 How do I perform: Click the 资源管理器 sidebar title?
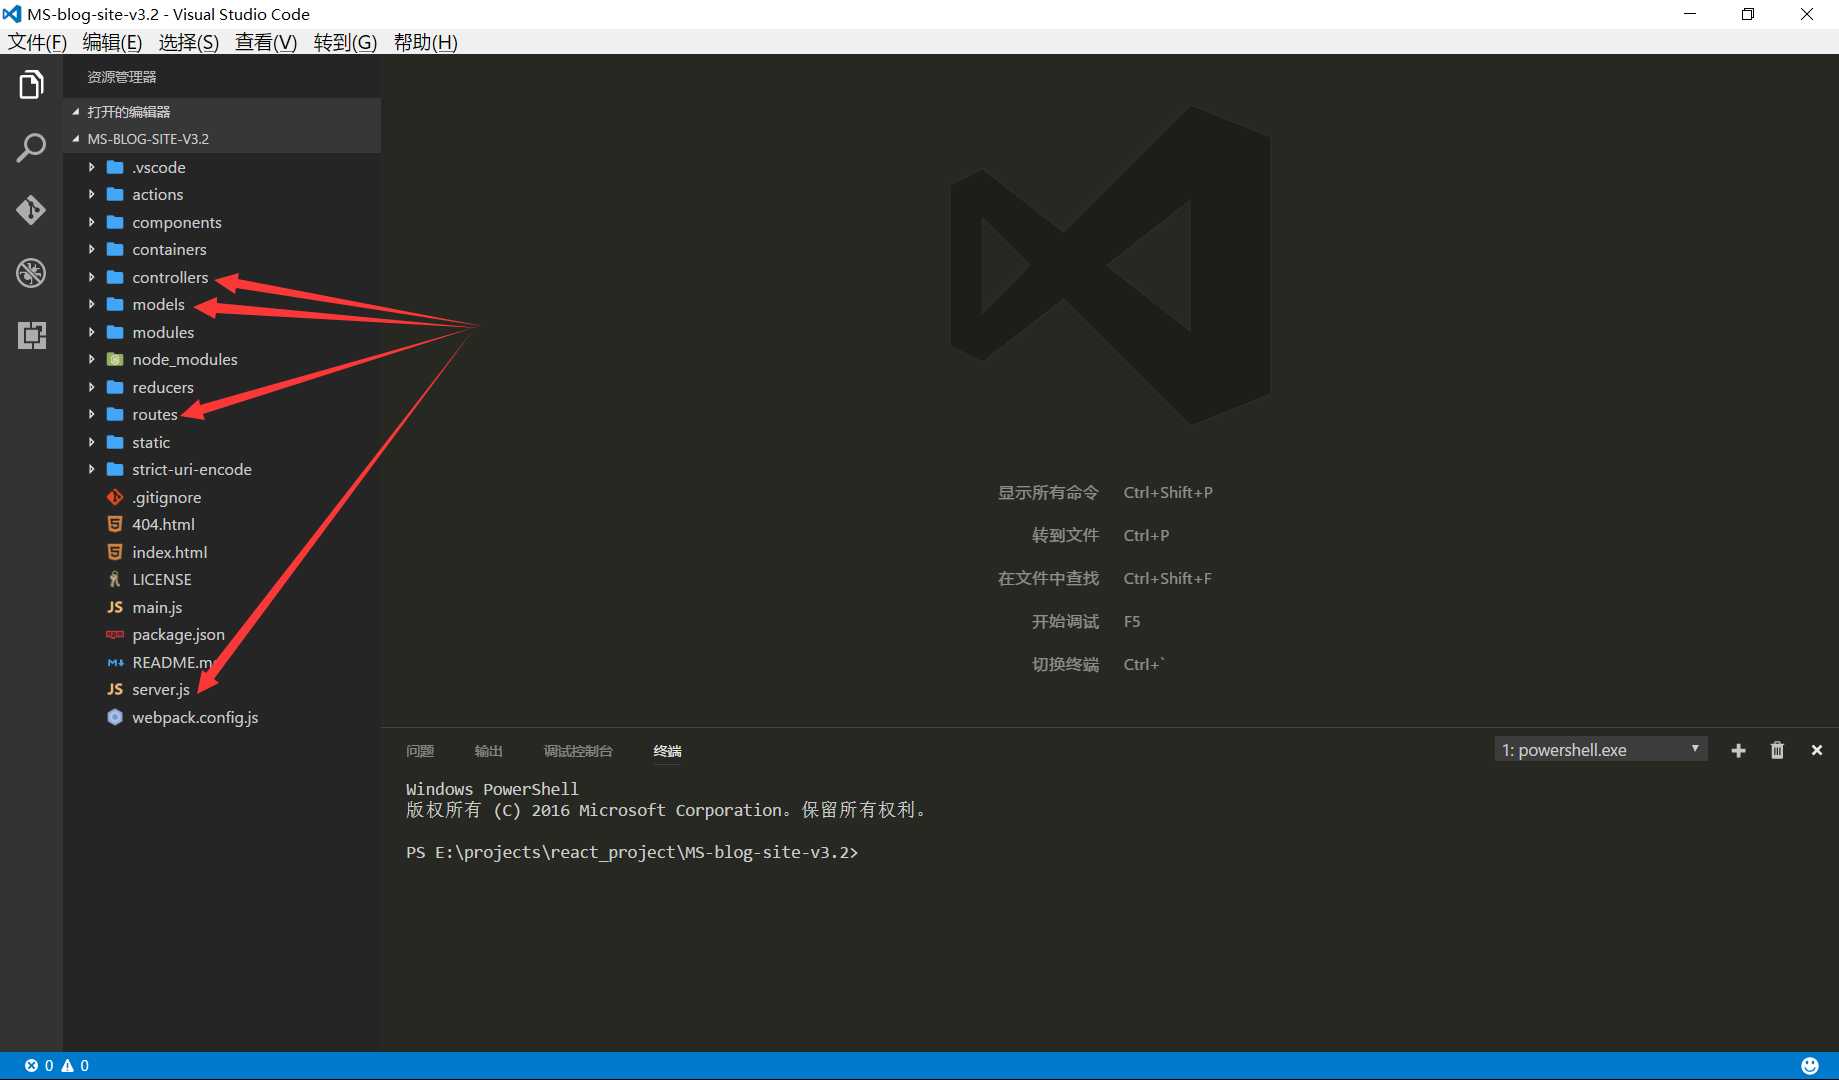coord(121,77)
